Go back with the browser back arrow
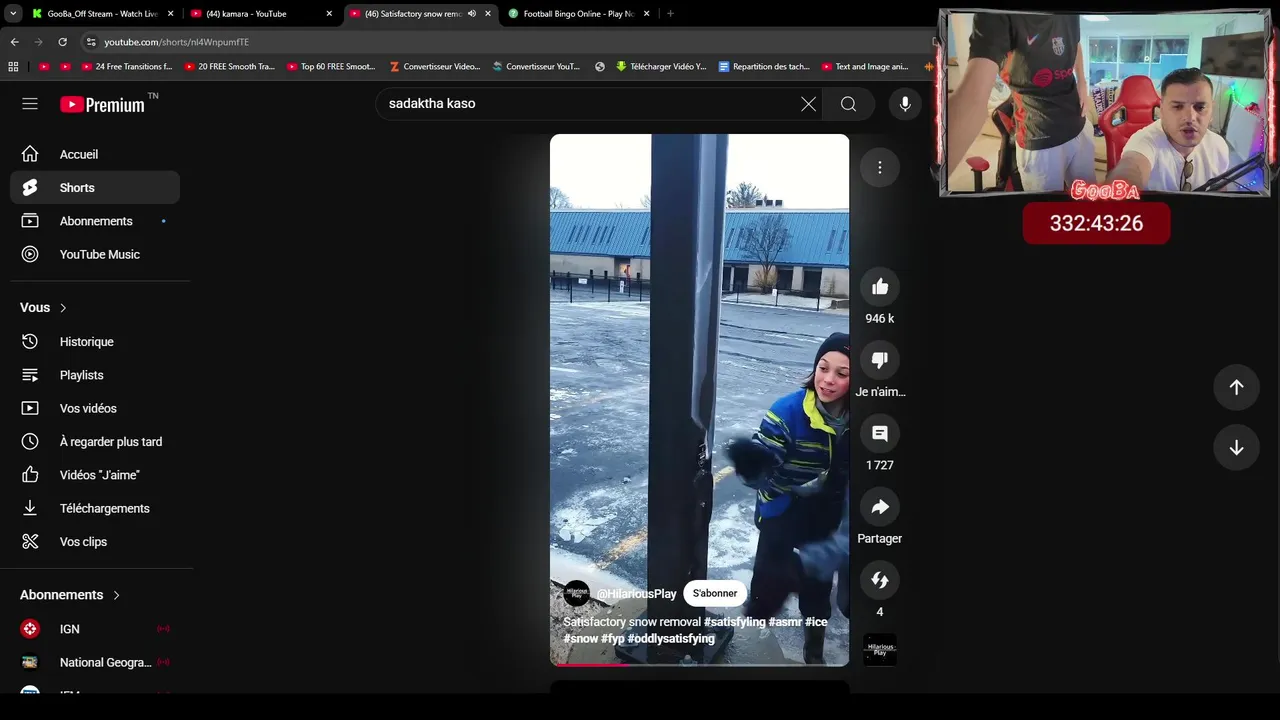The image size is (1280, 720). click(x=14, y=42)
